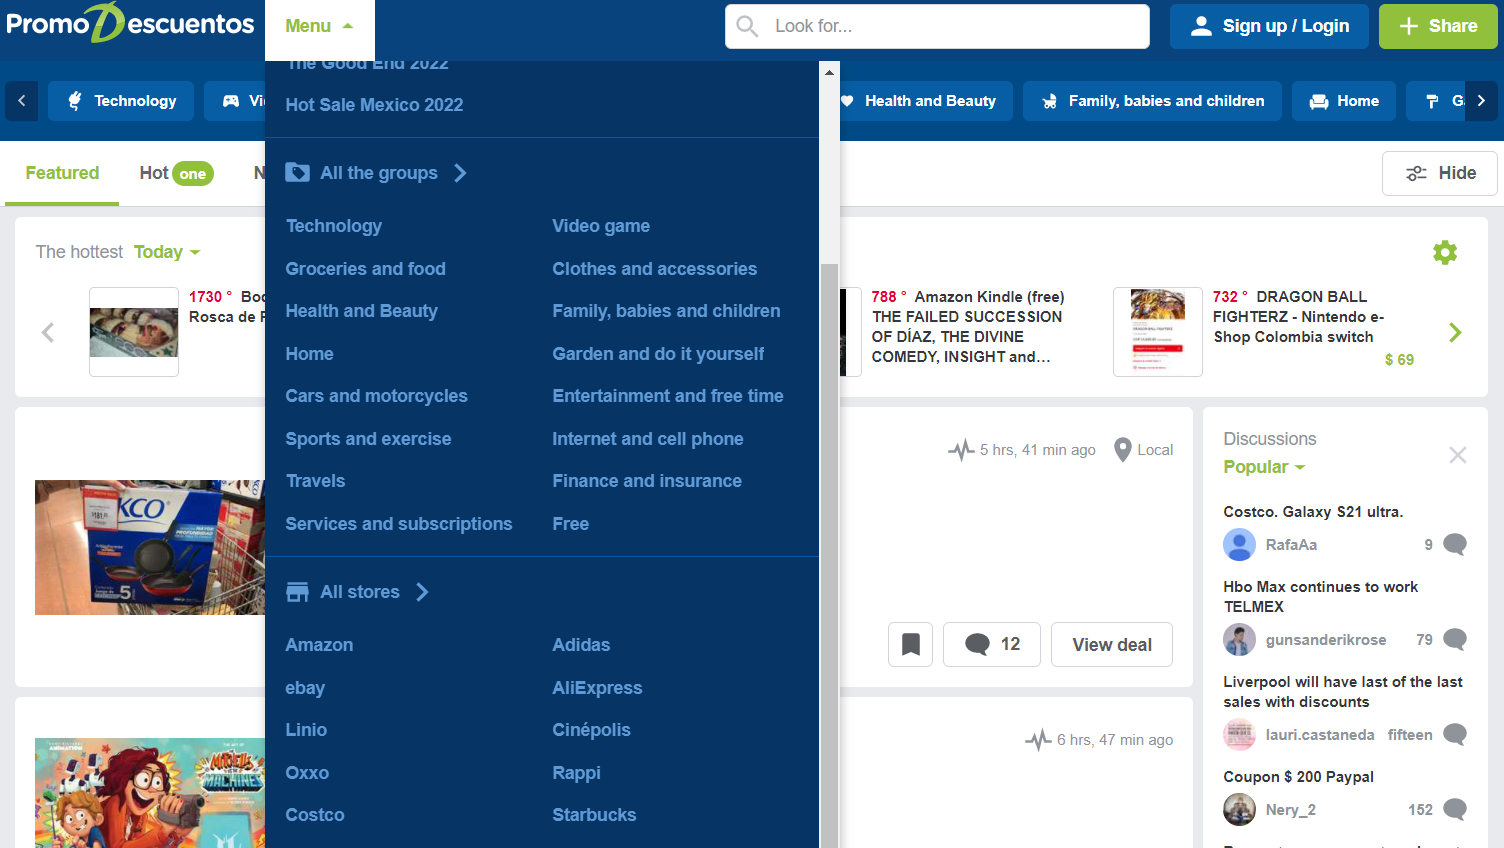The image size is (1504, 848).
Task: Open Sports and exercise group
Action: pyautogui.click(x=368, y=439)
